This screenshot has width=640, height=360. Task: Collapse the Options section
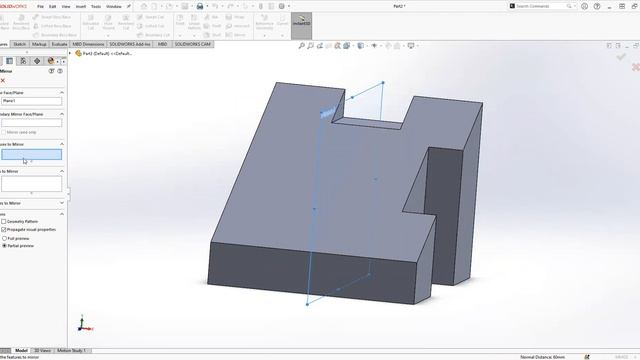click(x=62, y=214)
